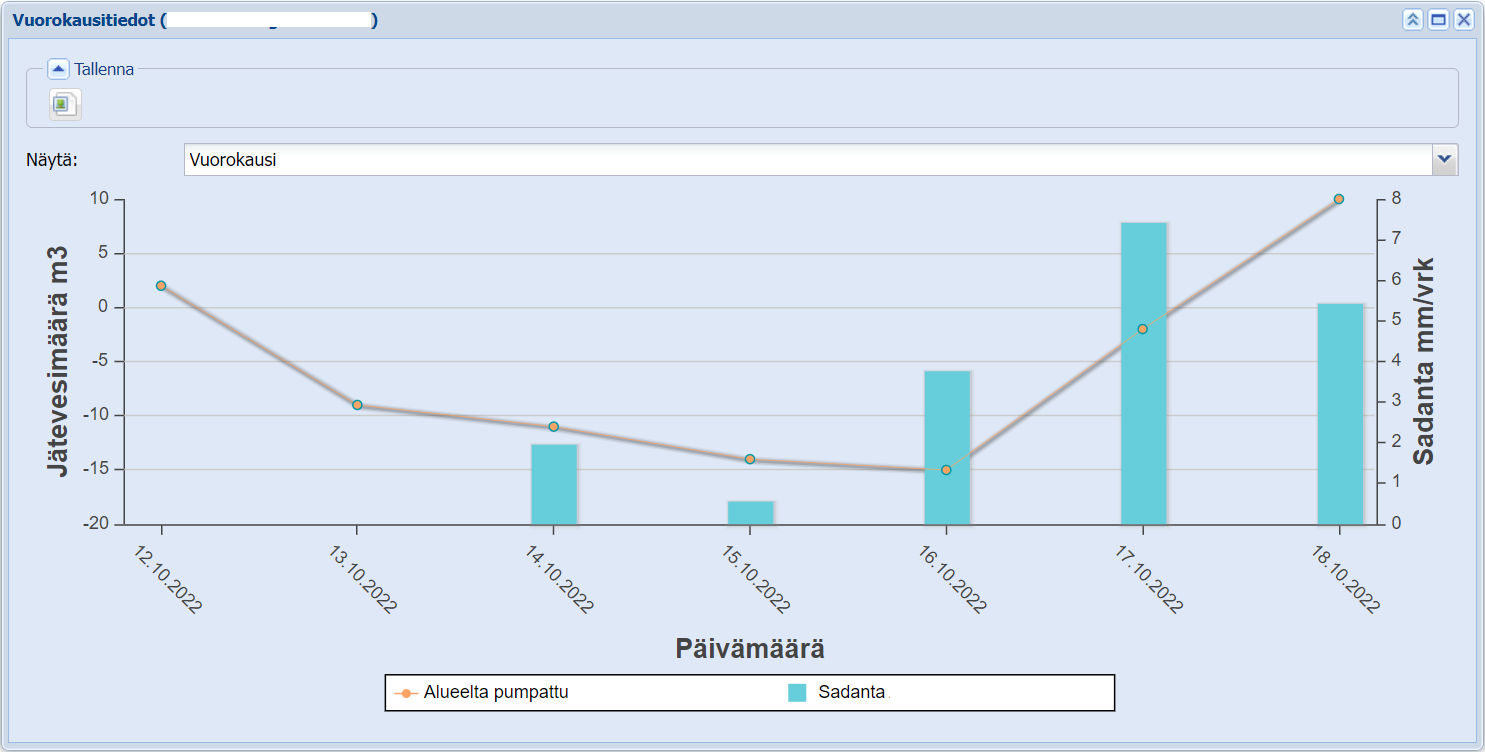
Task: Toggle the Alueelta pumpattu legend entry
Action: click(481, 692)
